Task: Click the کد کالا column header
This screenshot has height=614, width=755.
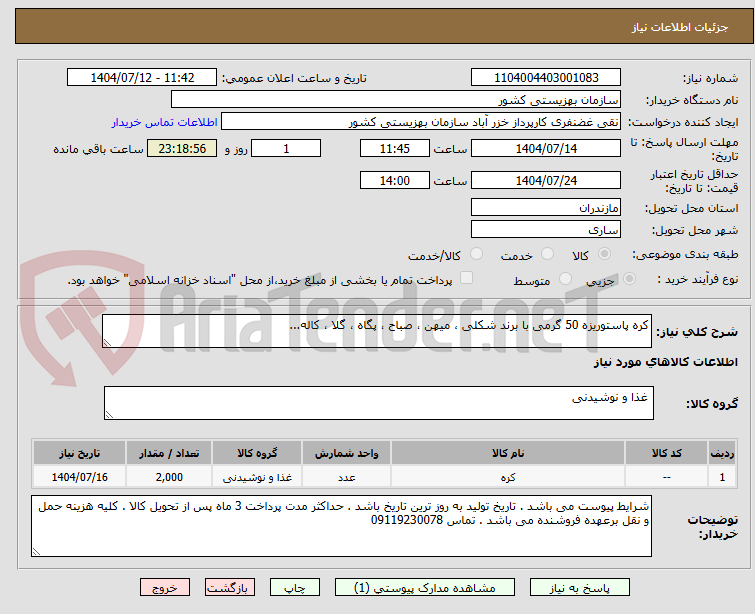Action: 666,453
